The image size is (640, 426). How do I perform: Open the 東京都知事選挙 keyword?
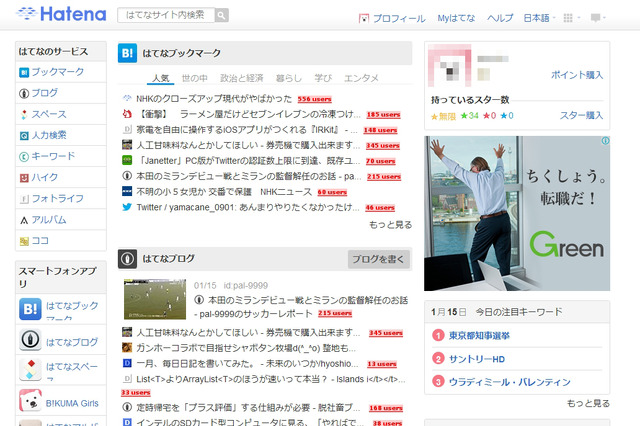(x=479, y=335)
